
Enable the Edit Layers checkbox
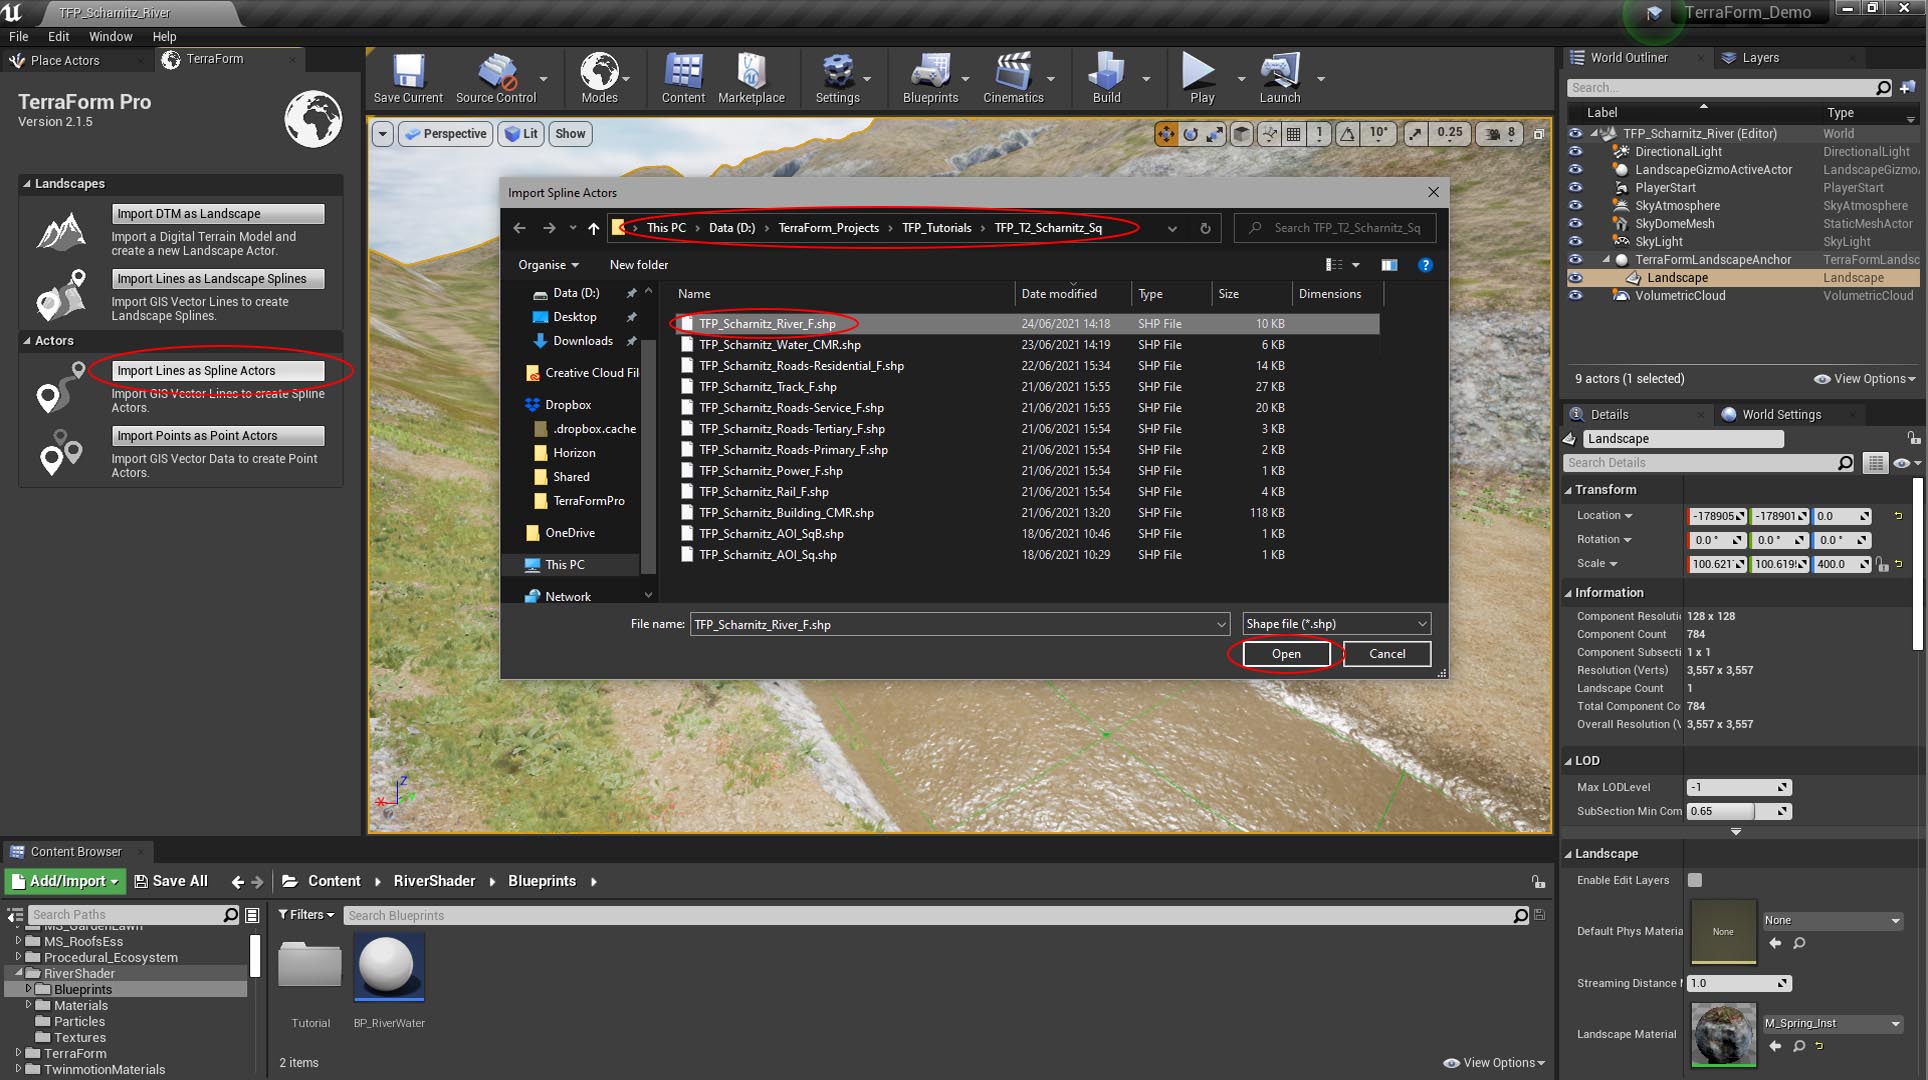pyautogui.click(x=1694, y=880)
